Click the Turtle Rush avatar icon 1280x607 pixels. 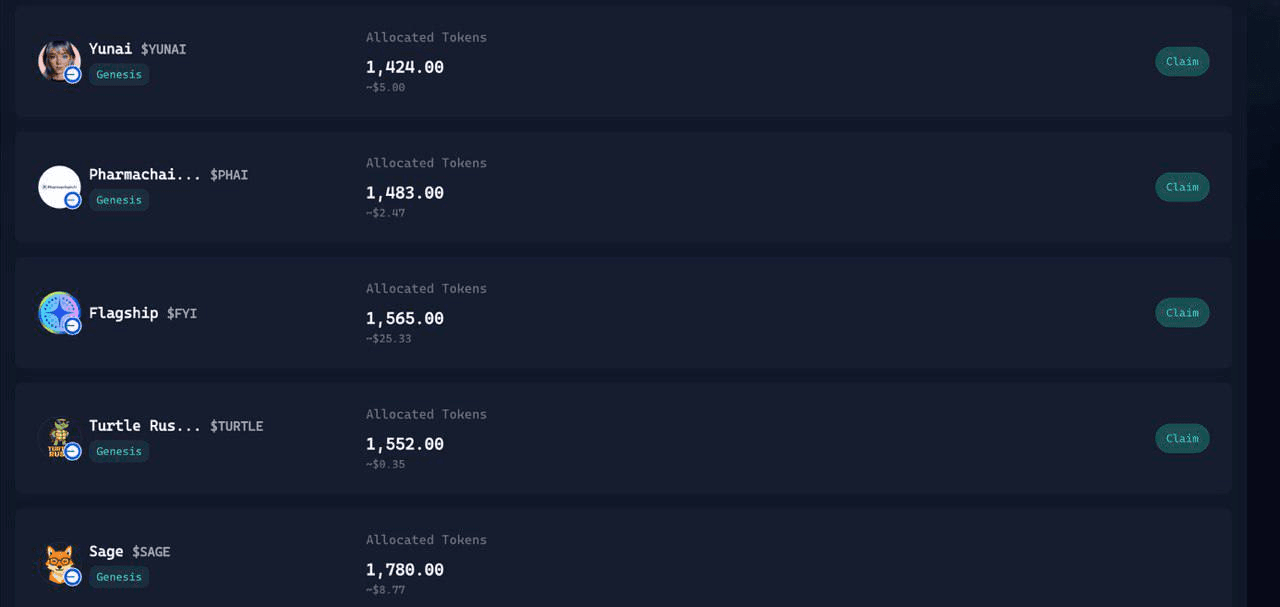tap(59, 438)
